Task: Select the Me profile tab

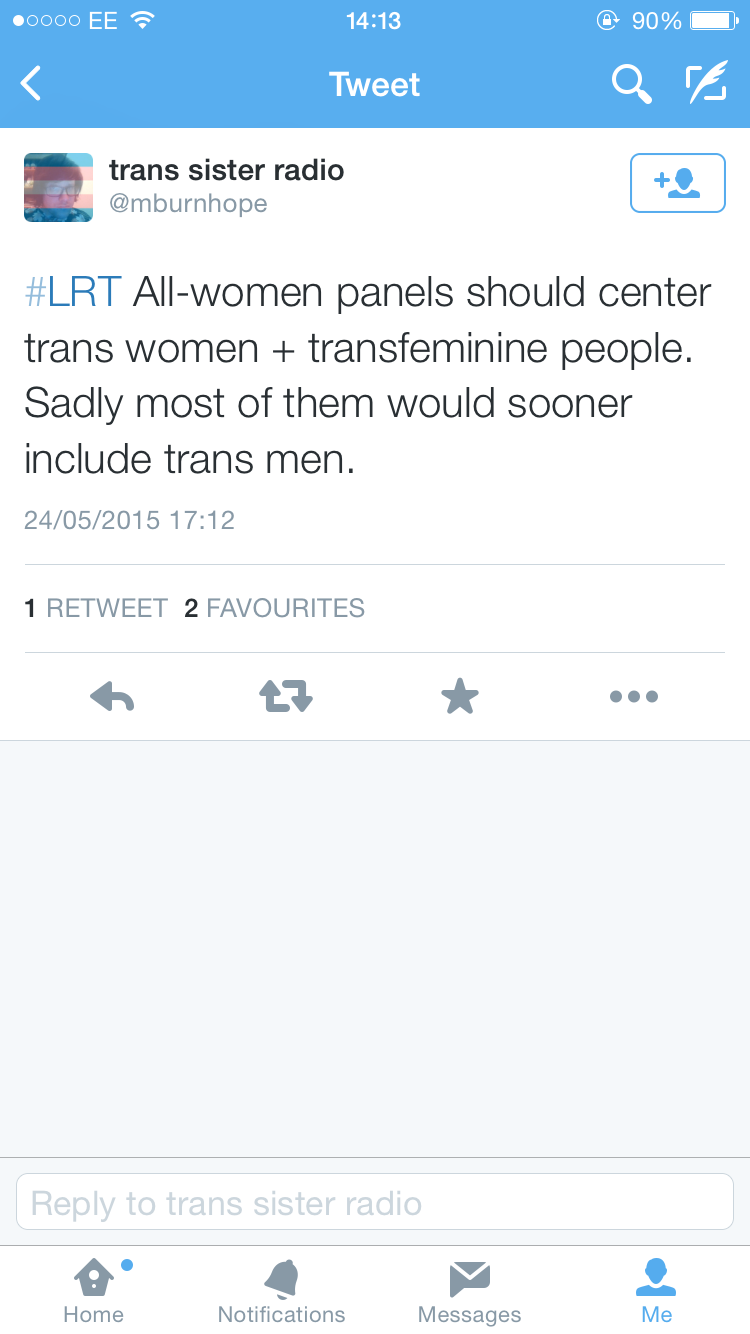Action: 656,1290
